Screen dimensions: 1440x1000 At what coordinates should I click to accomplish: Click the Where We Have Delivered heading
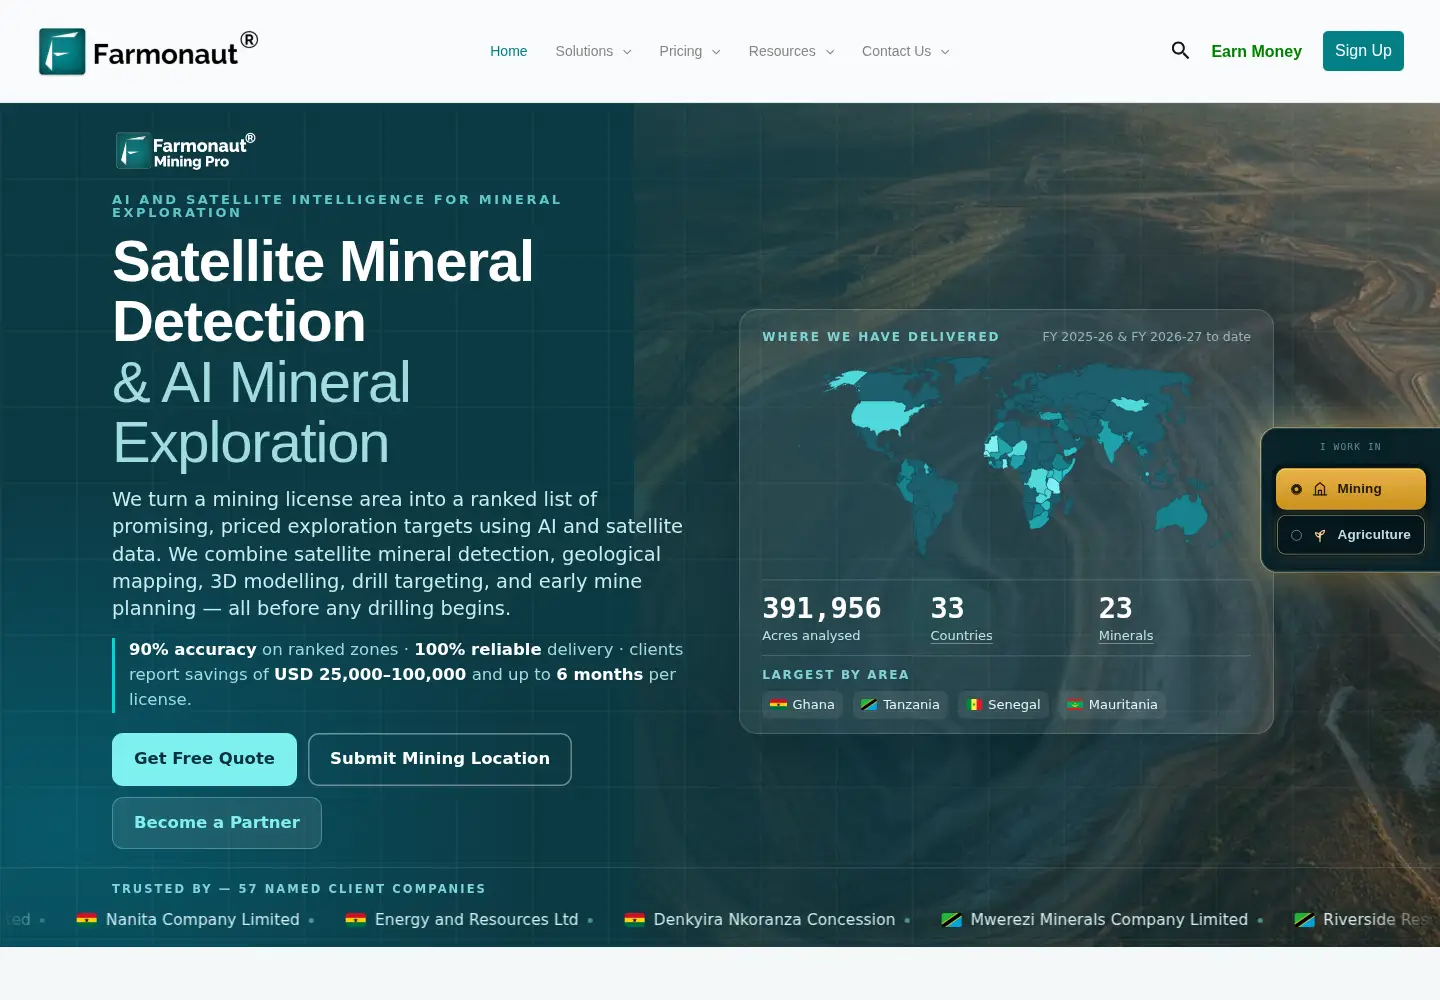click(880, 337)
